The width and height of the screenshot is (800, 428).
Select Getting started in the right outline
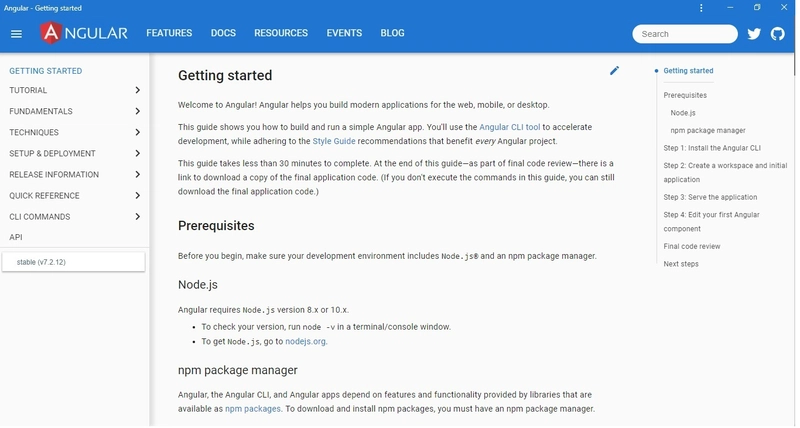click(x=688, y=71)
